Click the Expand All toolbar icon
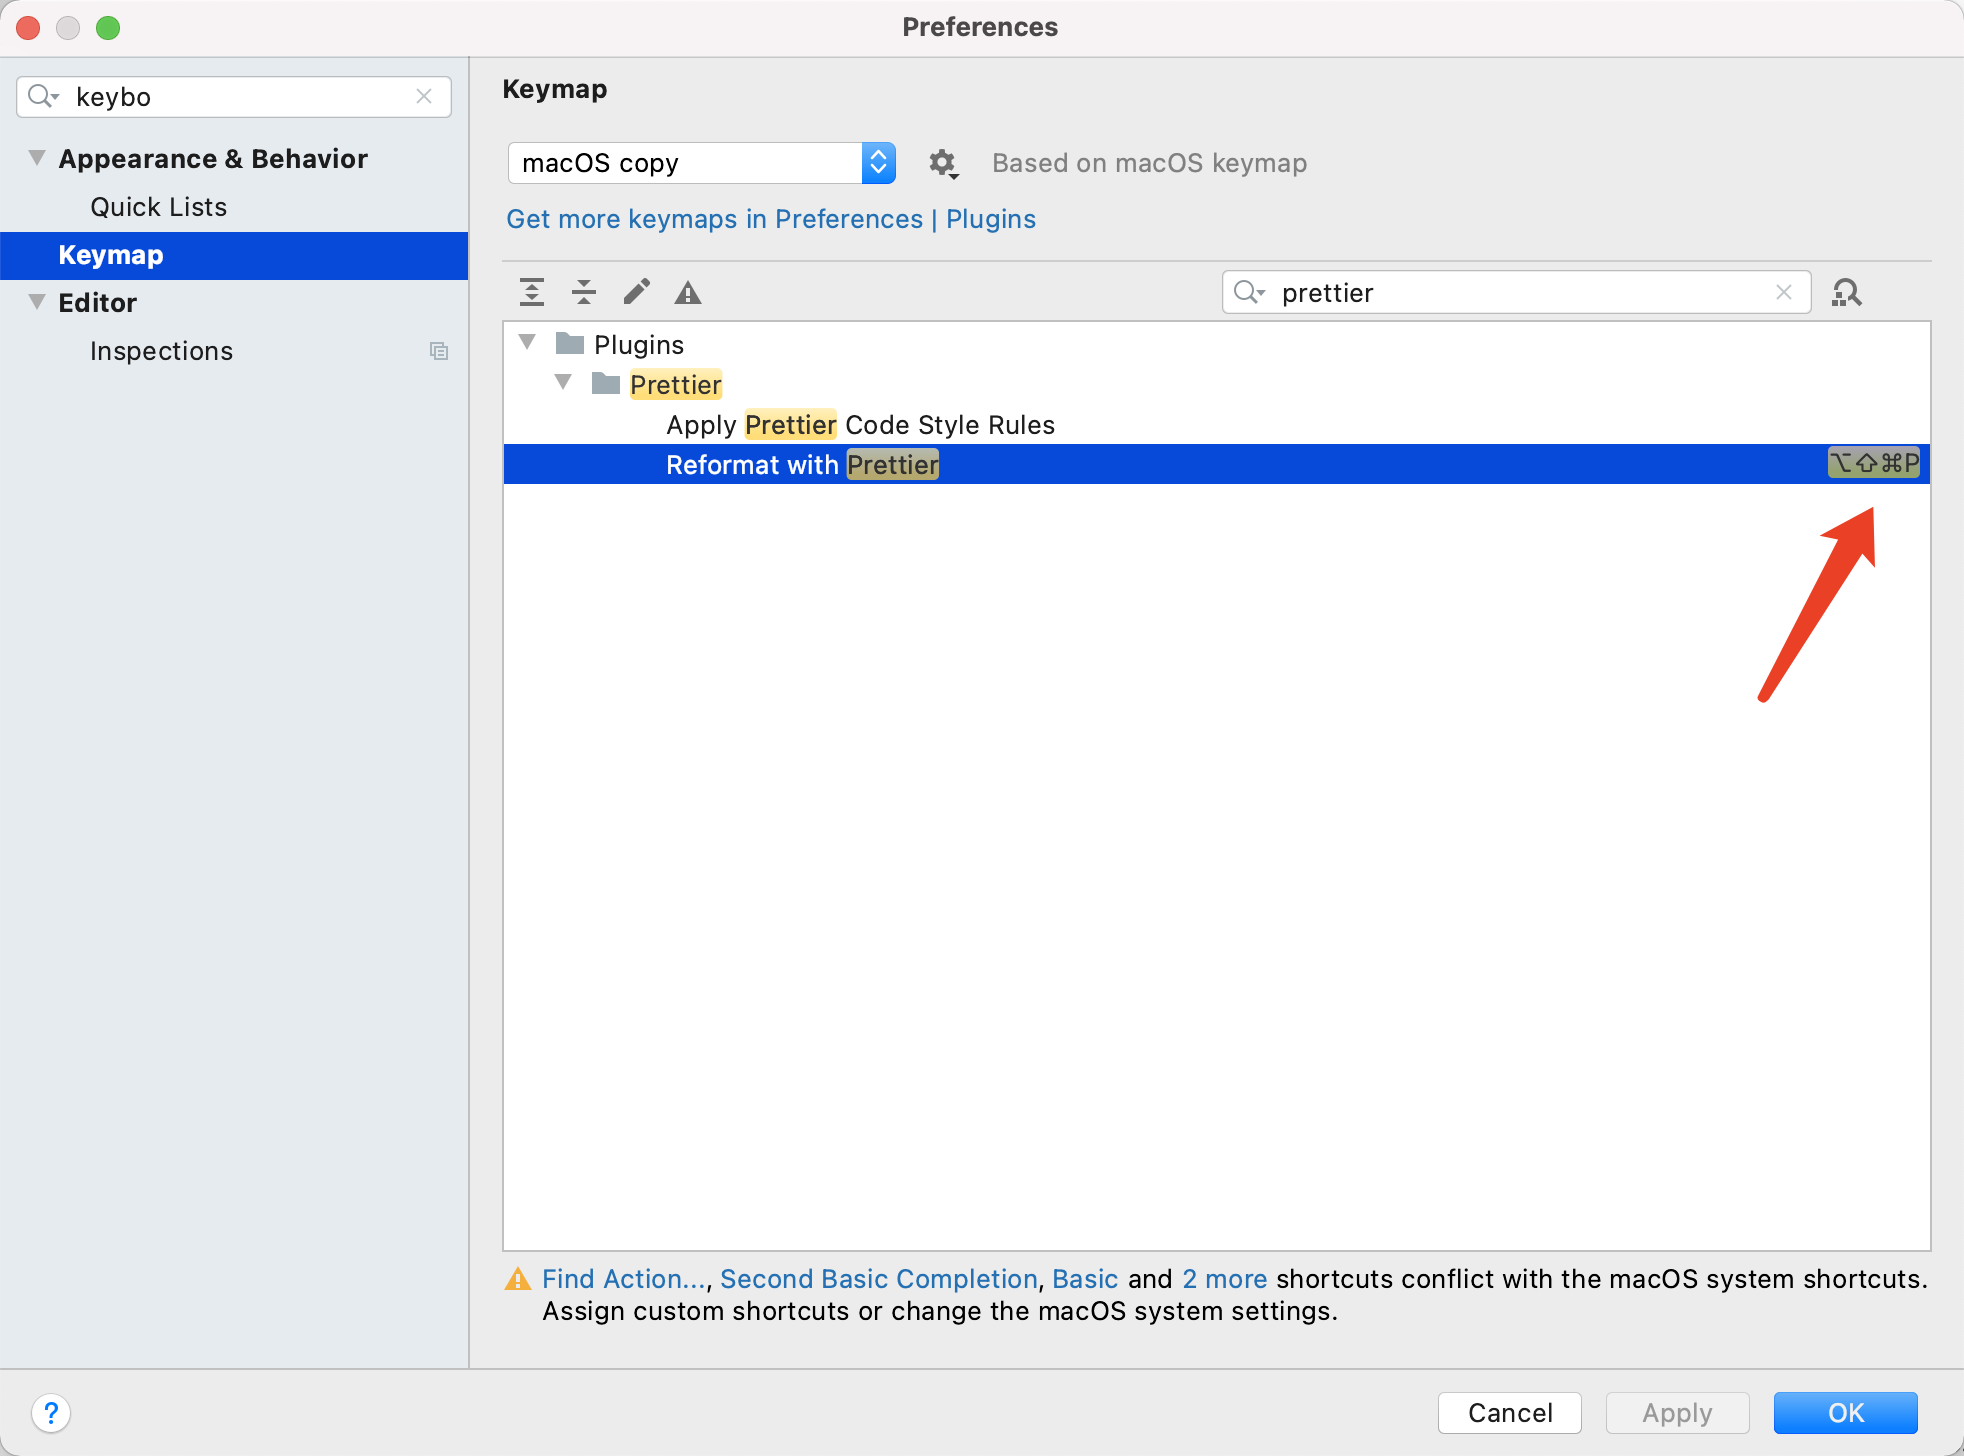Image resolution: width=1964 pixels, height=1456 pixels. pos(532,292)
